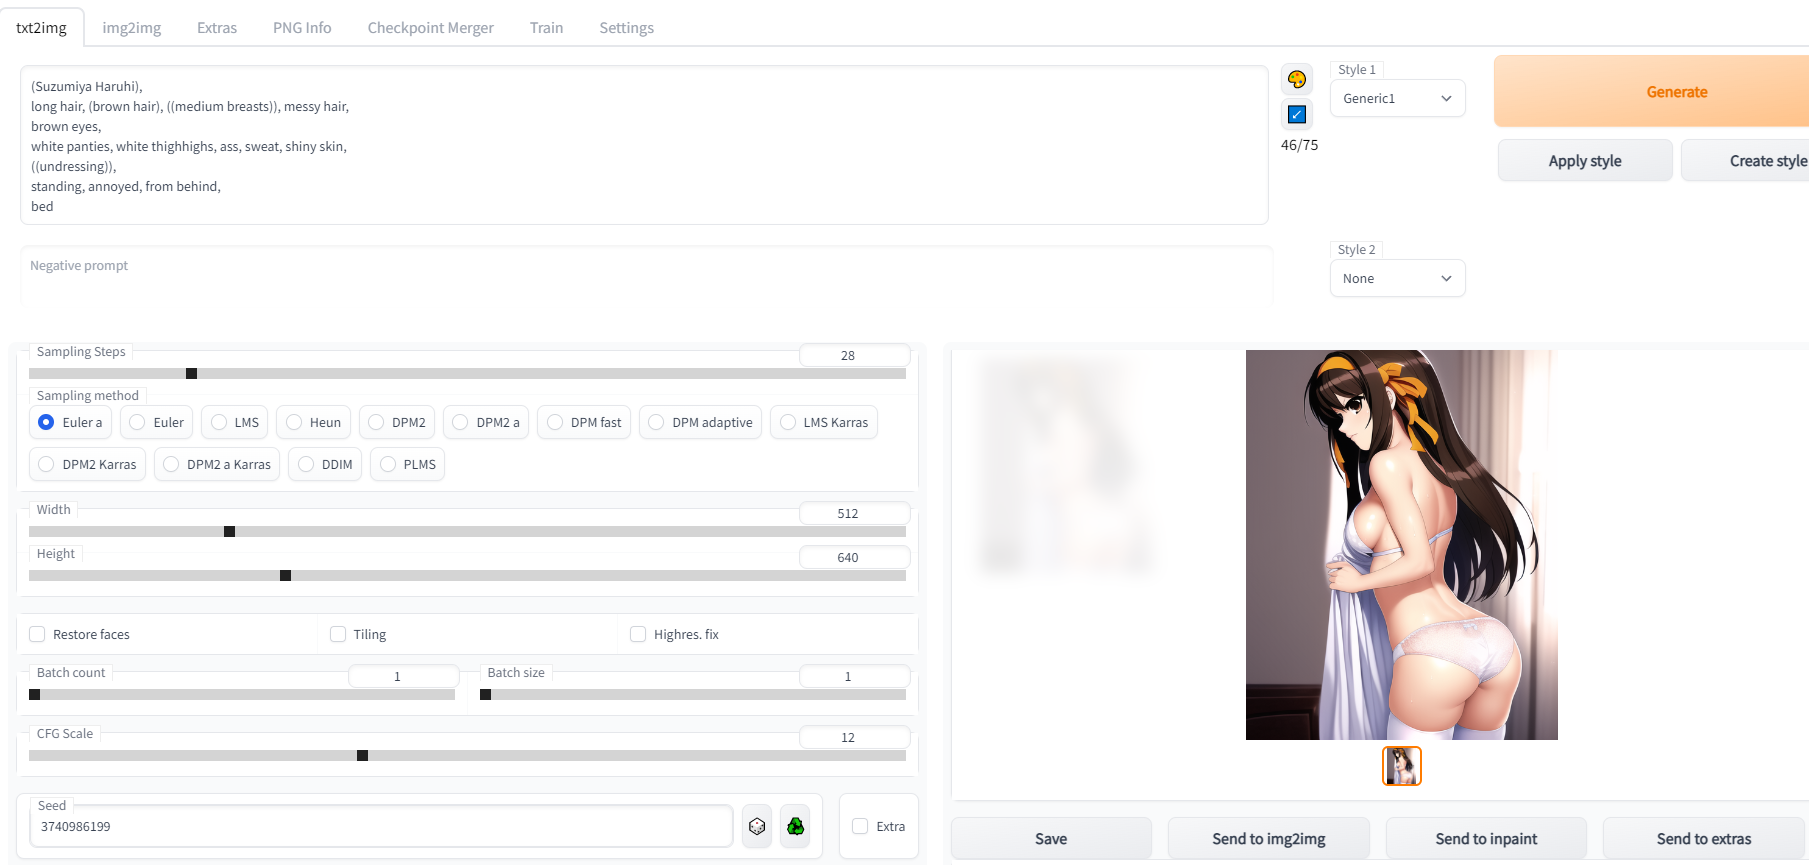Click the Sampling Steps number field
This screenshot has width=1809, height=865.
[x=854, y=355]
